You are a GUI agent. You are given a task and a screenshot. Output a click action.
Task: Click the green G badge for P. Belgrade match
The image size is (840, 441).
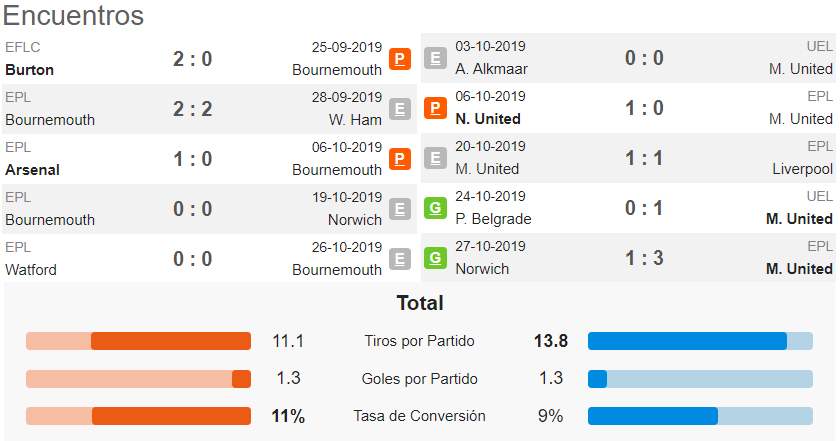click(x=435, y=208)
